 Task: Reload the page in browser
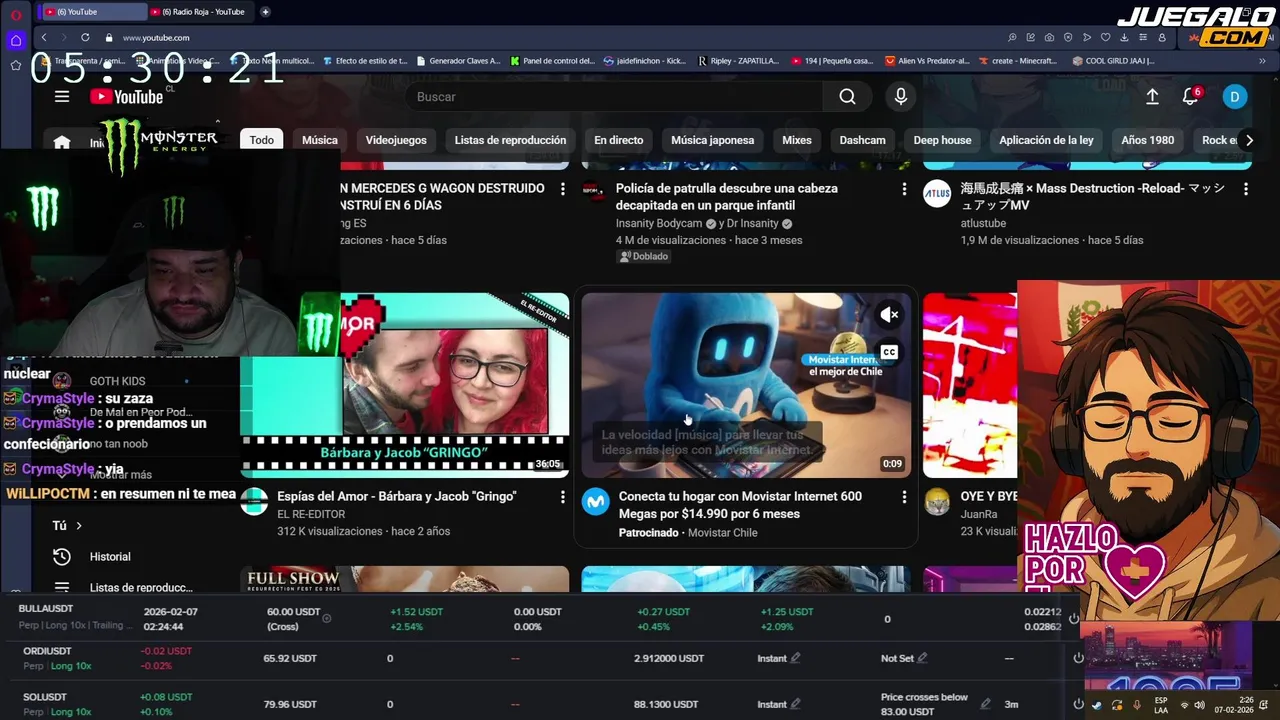tap(85, 38)
